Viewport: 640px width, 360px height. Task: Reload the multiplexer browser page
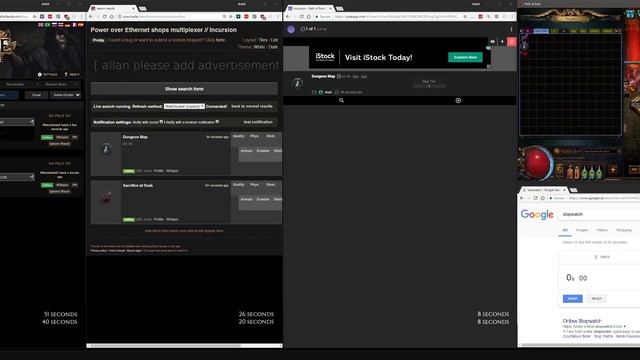(104, 17)
